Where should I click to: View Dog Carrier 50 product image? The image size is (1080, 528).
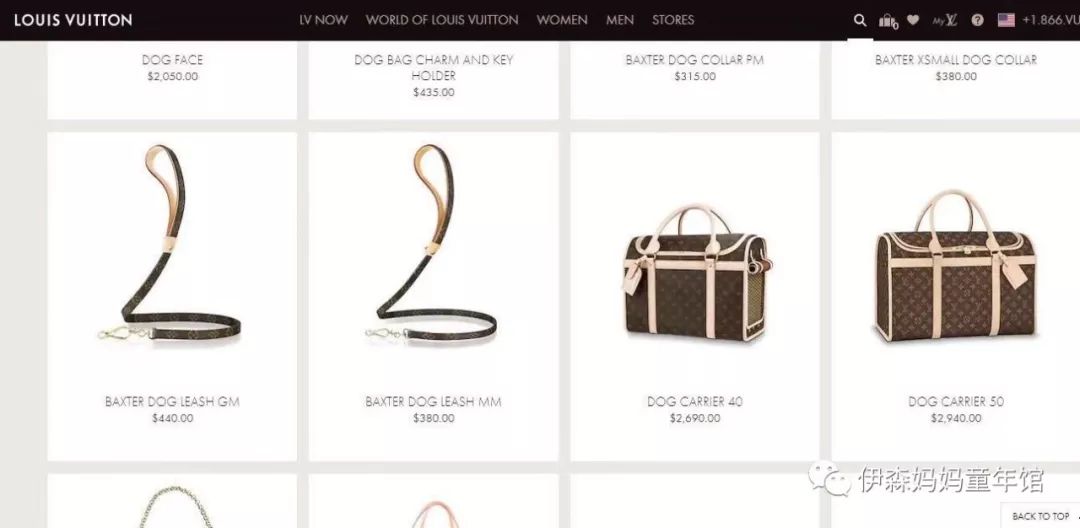(956, 266)
